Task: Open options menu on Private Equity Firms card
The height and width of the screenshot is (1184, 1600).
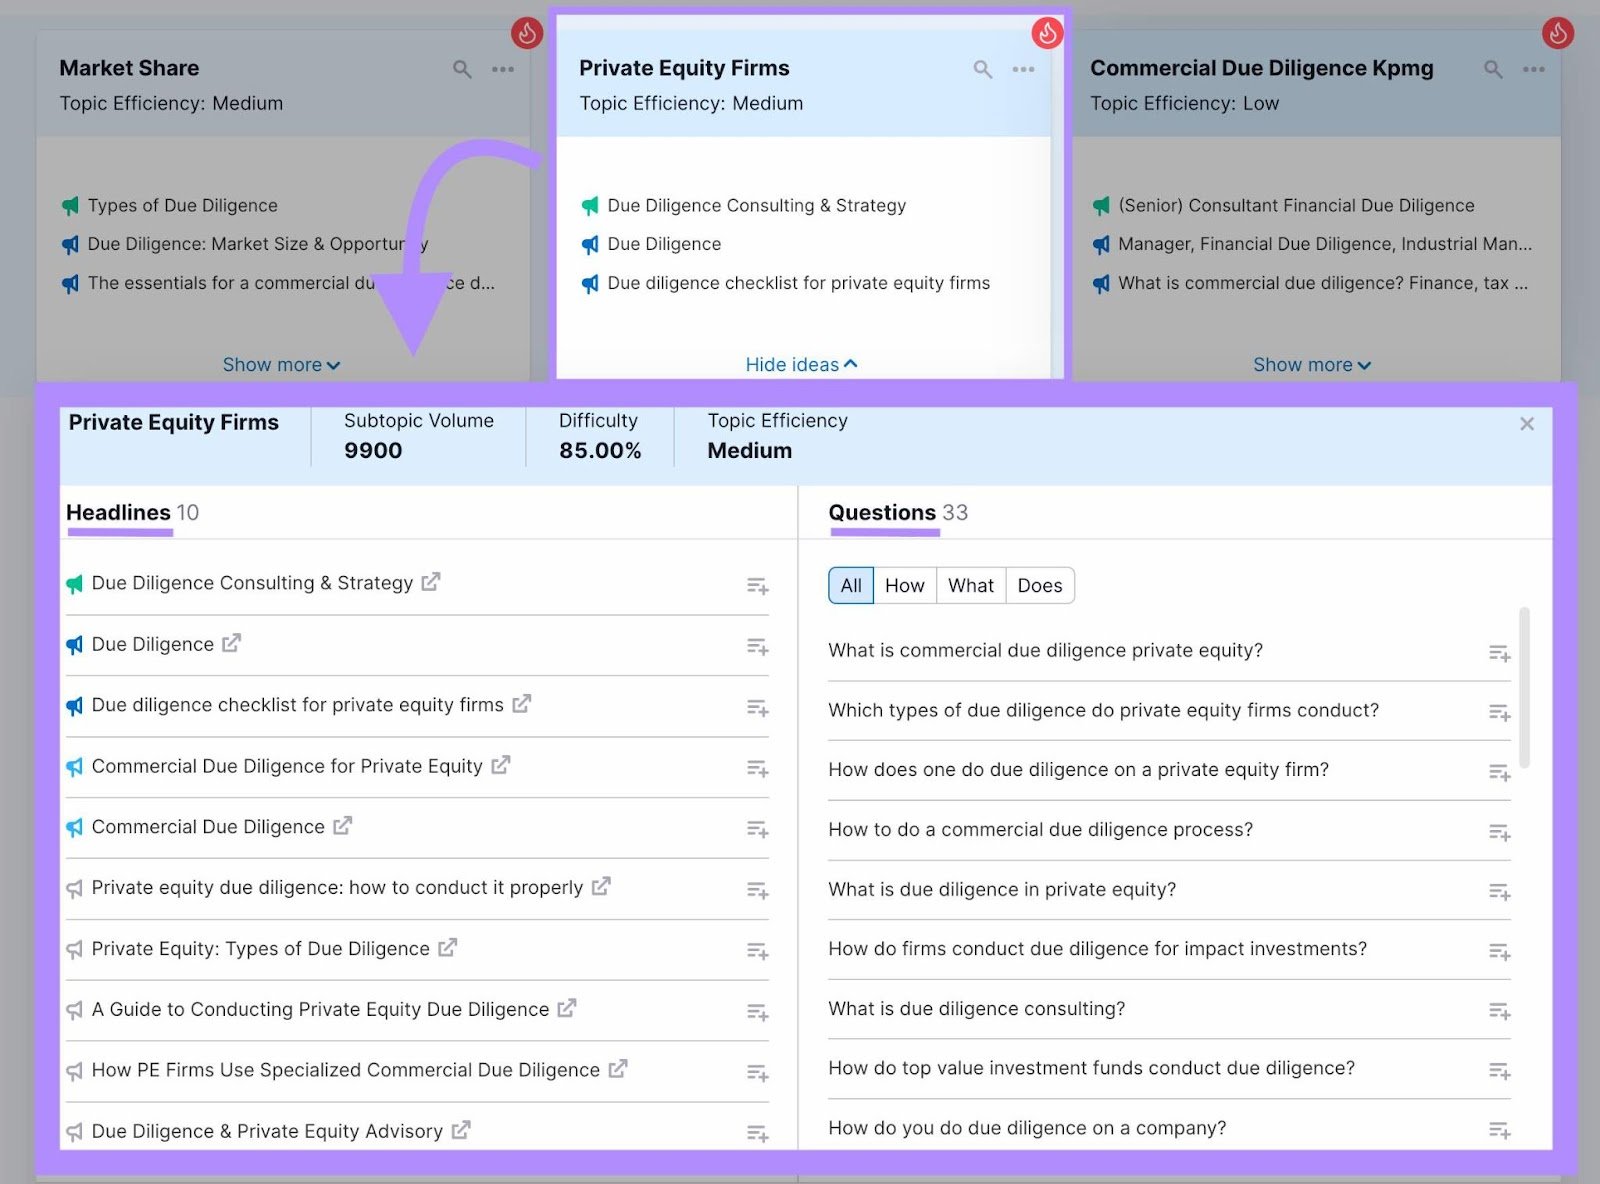Action: point(1022,69)
